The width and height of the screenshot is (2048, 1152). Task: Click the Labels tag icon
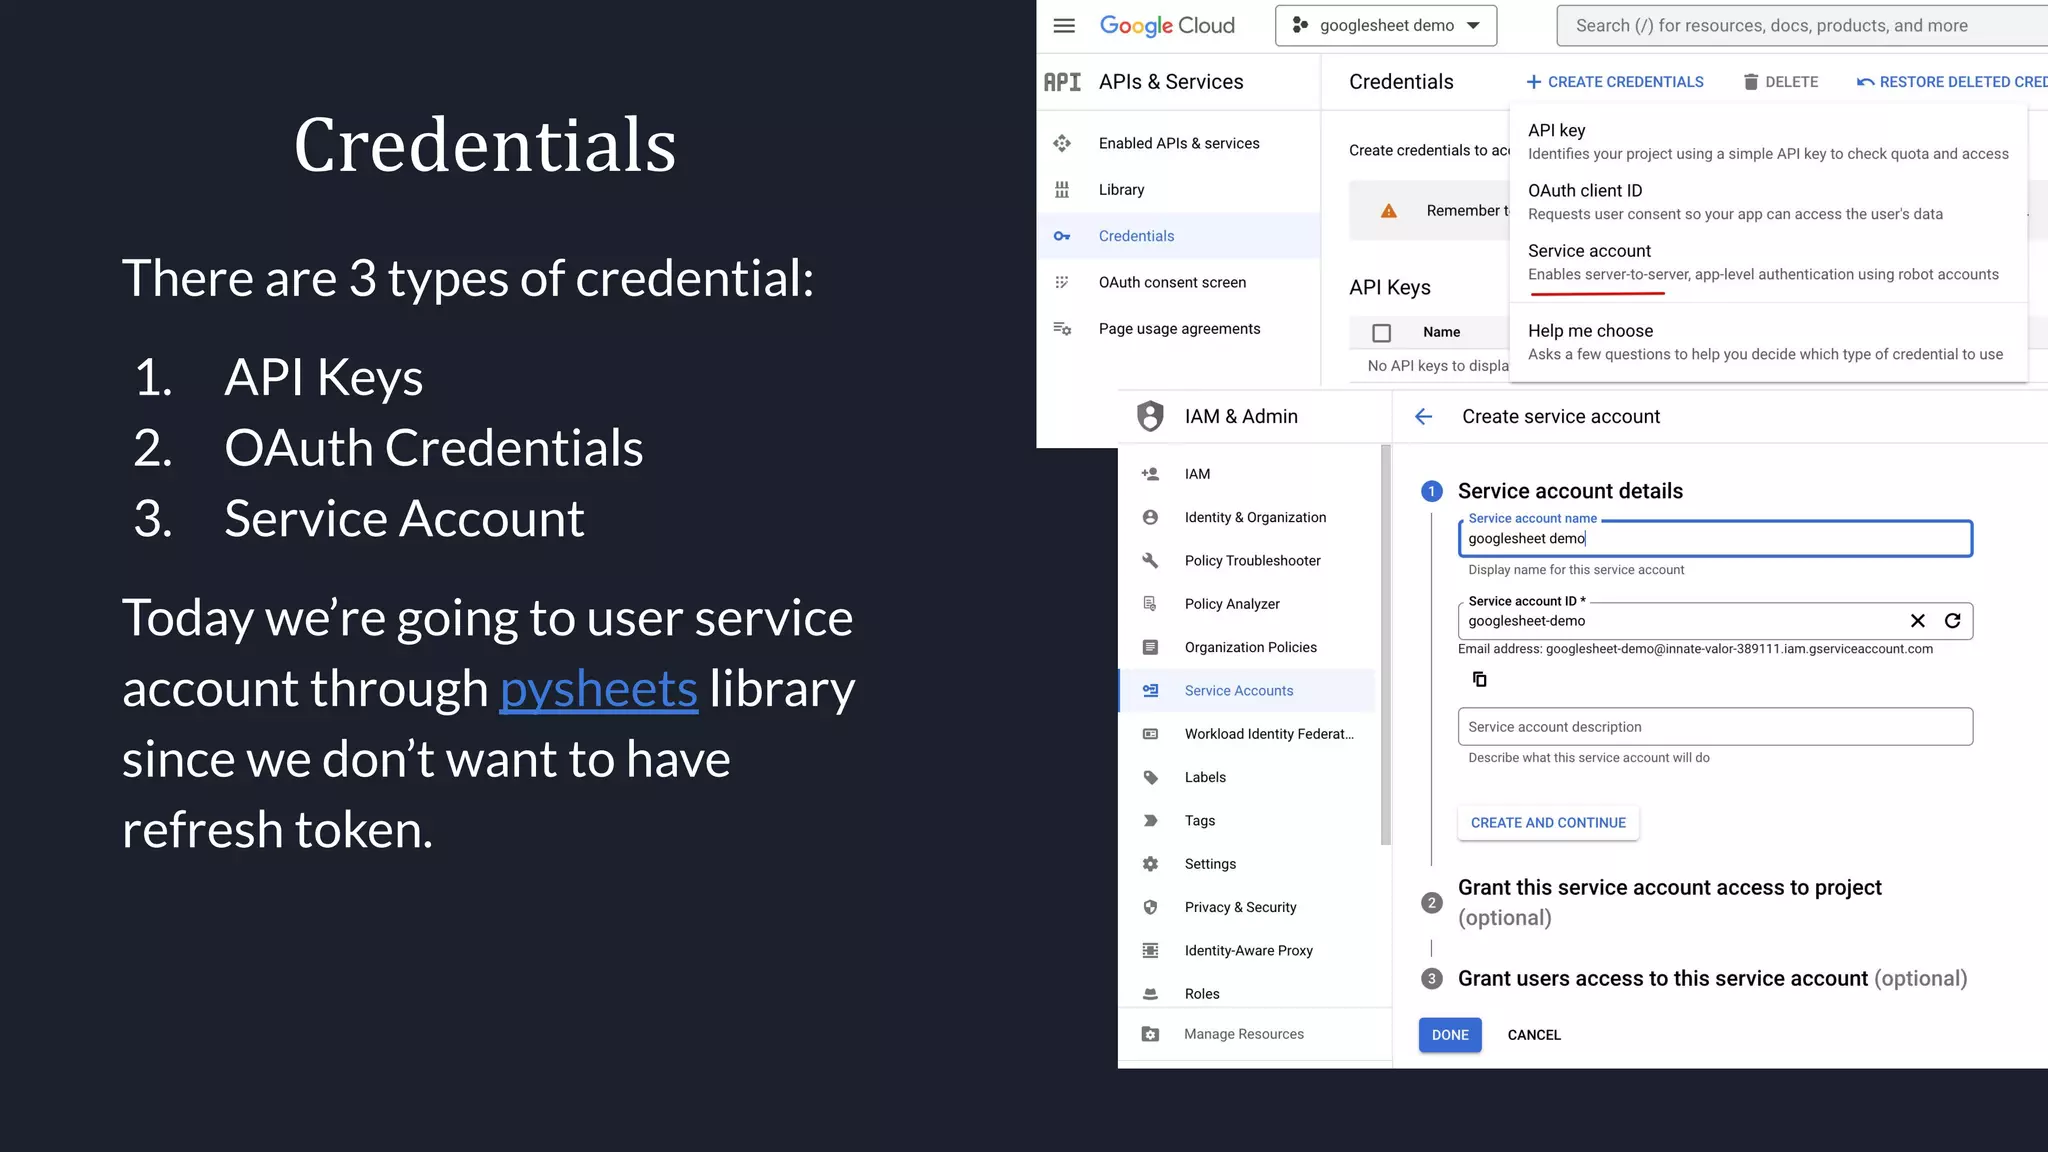point(1150,777)
